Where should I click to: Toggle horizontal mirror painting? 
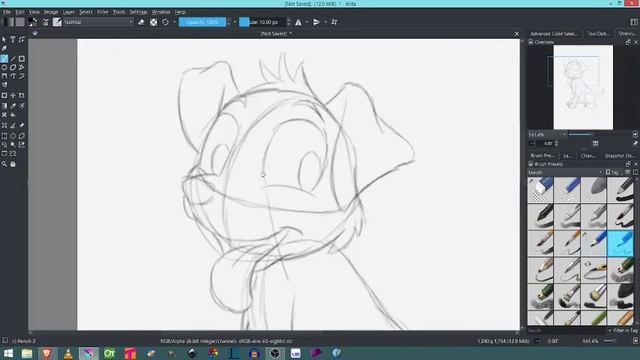[298, 22]
